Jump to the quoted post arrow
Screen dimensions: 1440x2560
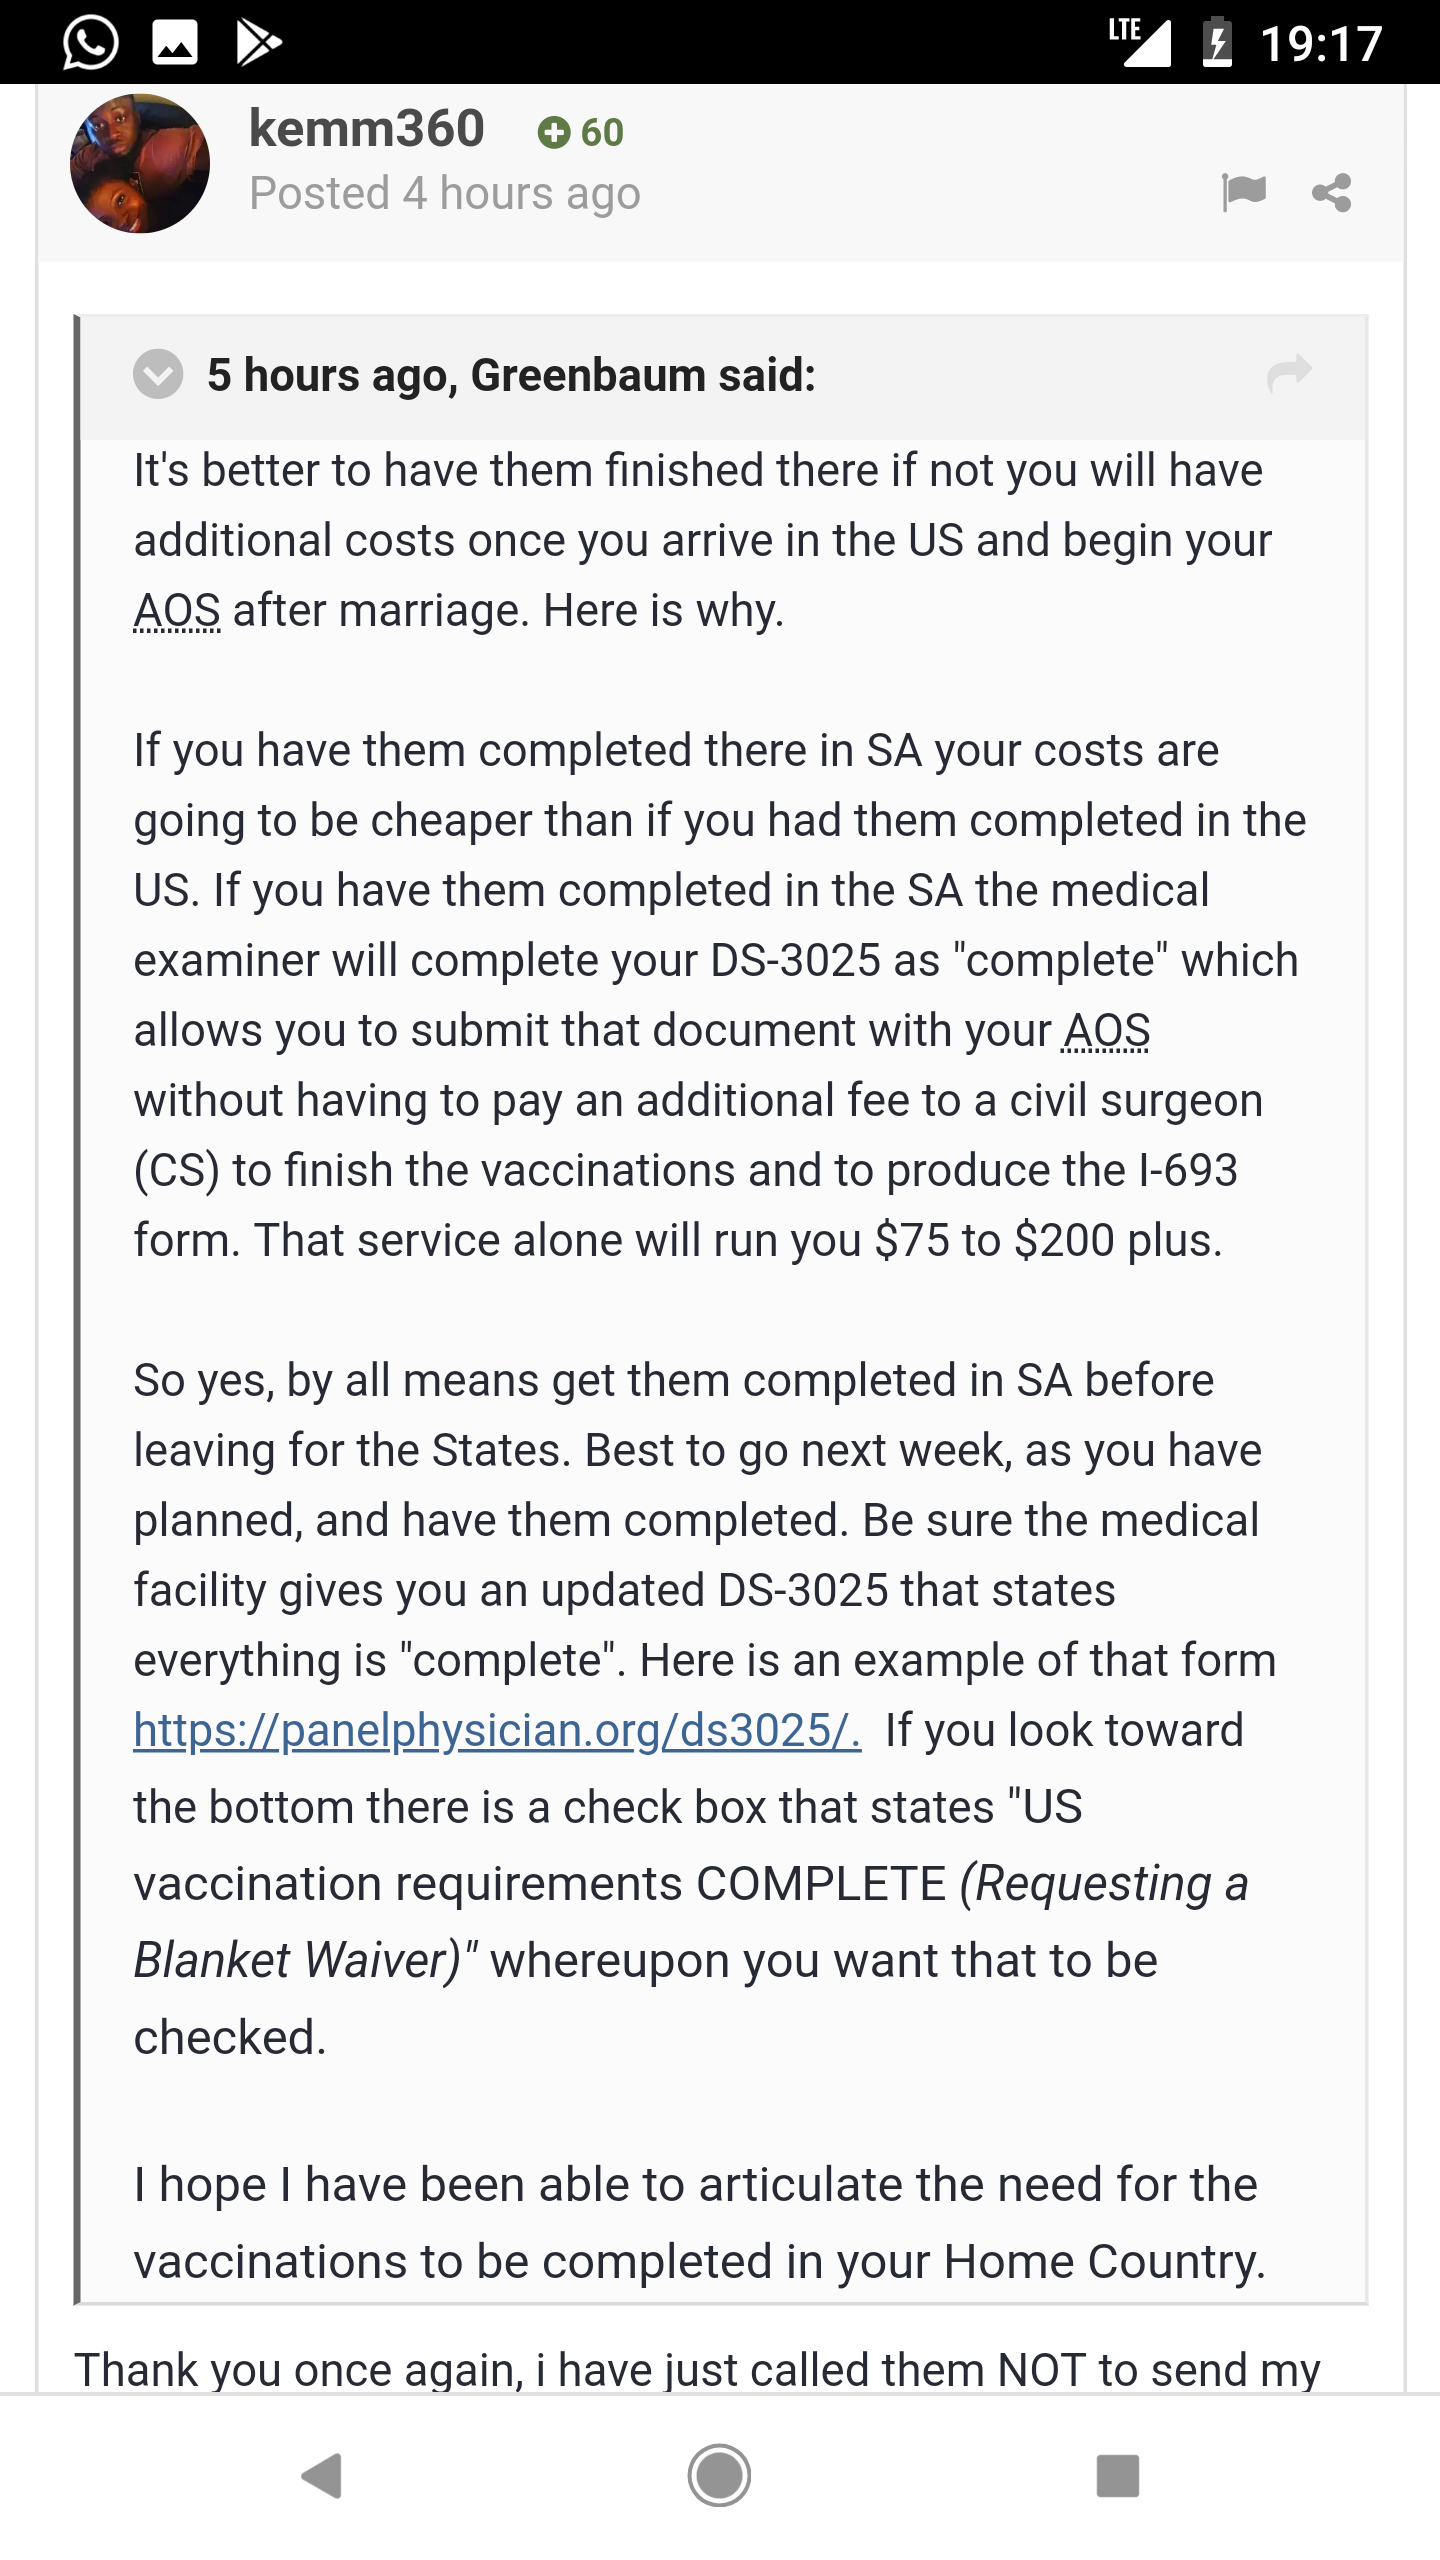point(1289,373)
